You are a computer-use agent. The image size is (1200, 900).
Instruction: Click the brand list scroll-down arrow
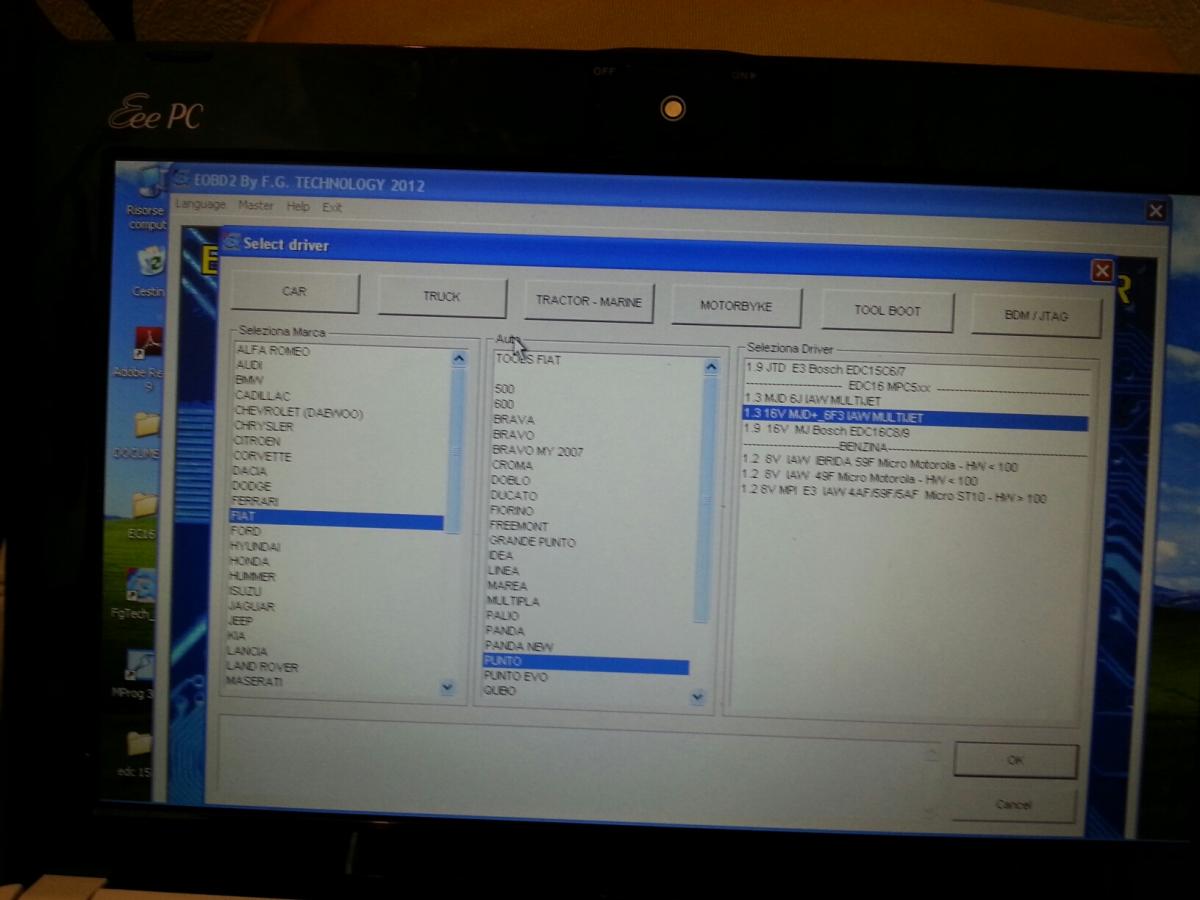447,687
